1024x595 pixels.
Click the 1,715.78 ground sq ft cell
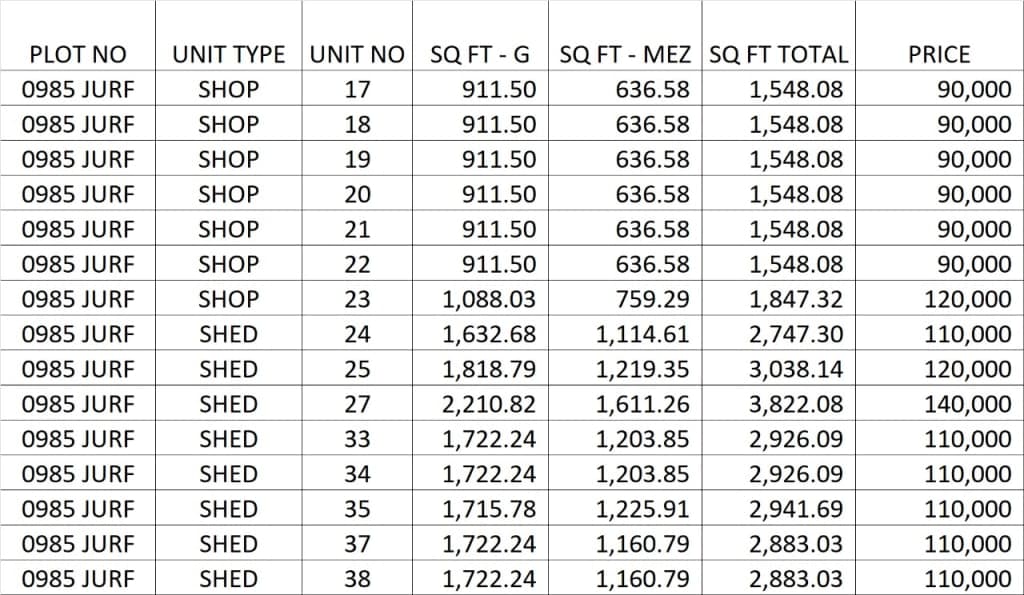click(489, 509)
